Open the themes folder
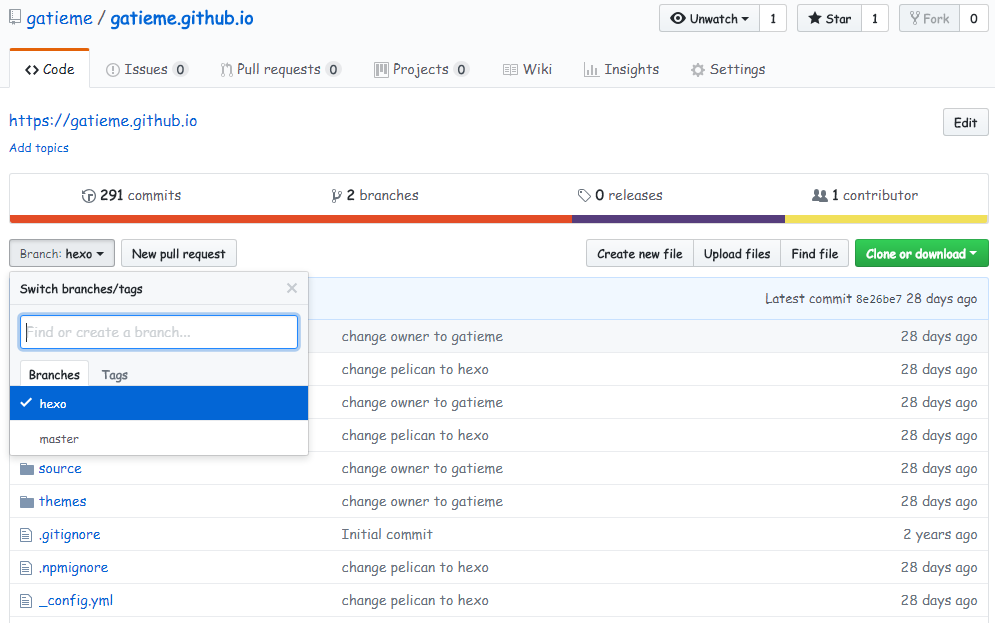The image size is (995, 623). [x=63, y=502]
